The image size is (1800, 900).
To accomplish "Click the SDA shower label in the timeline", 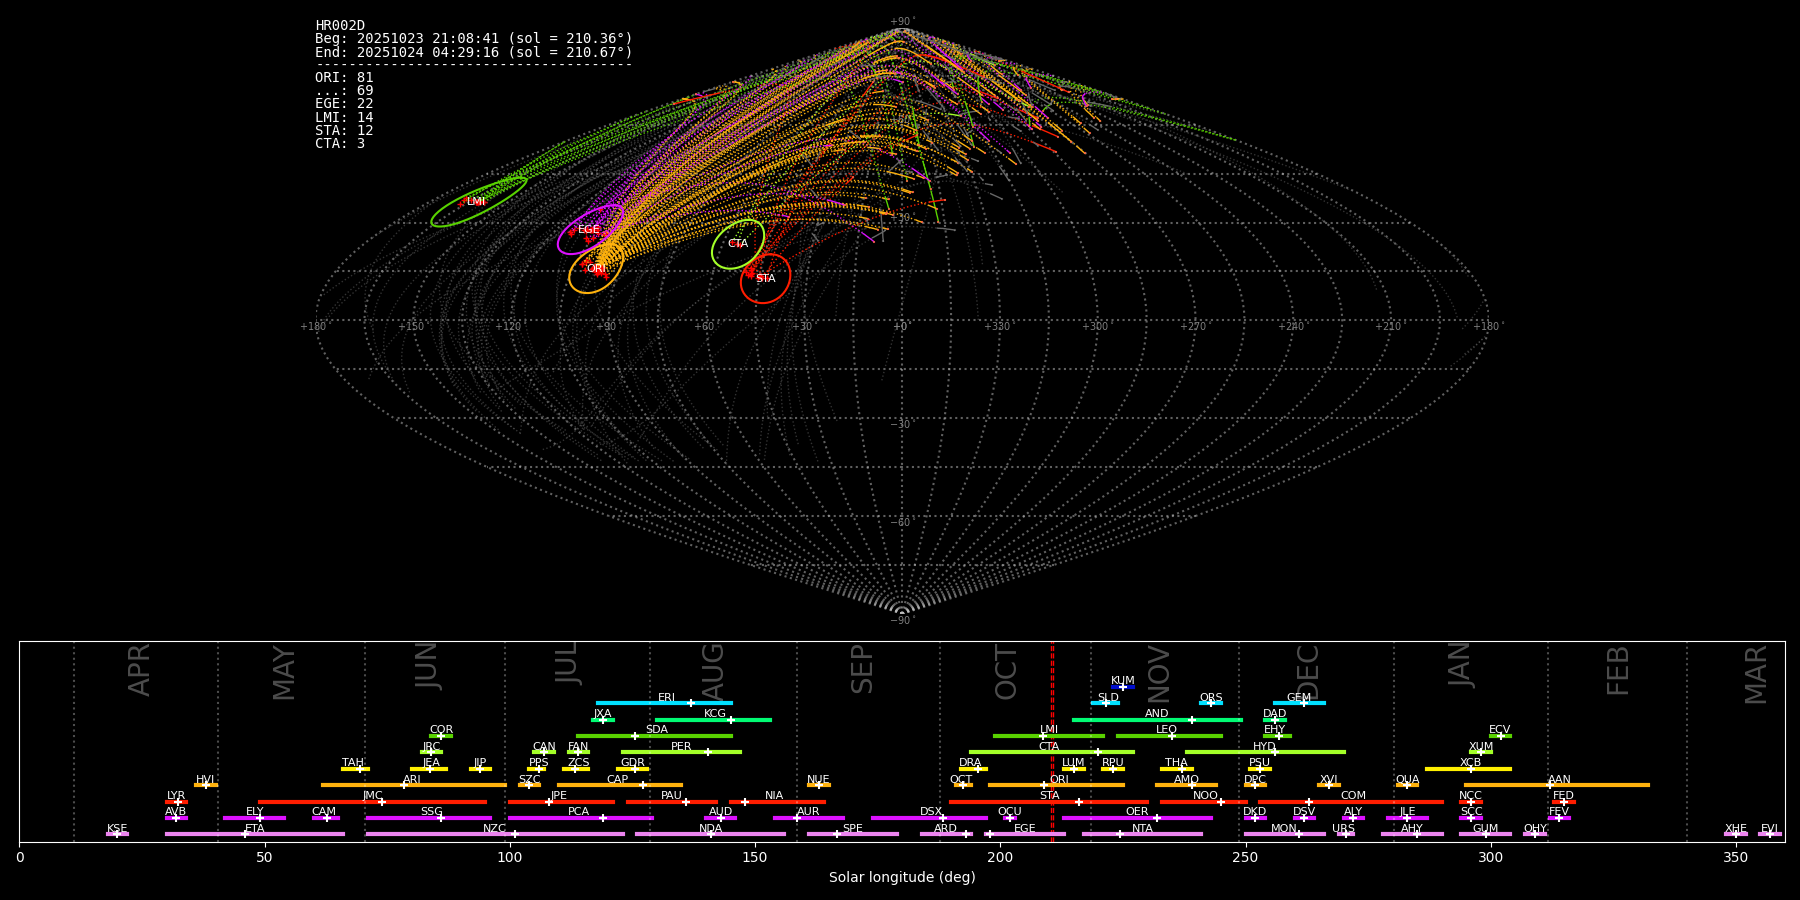I will point(656,730).
